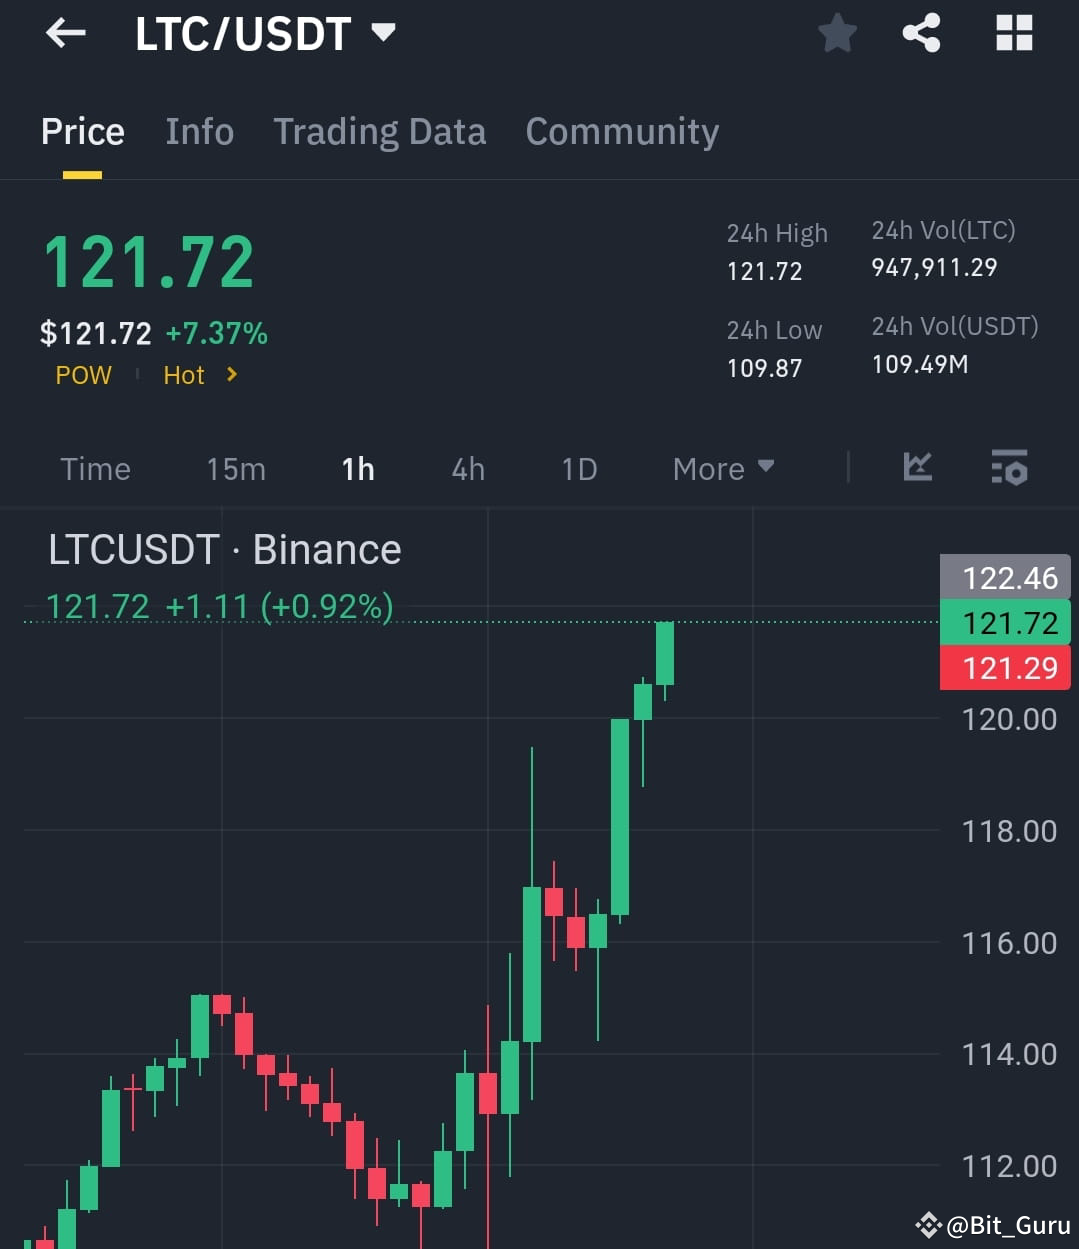Screen dimensions: 1079x1249
Task: Switch to the Trading Data tab
Action: pyautogui.click(x=379, y=131)
